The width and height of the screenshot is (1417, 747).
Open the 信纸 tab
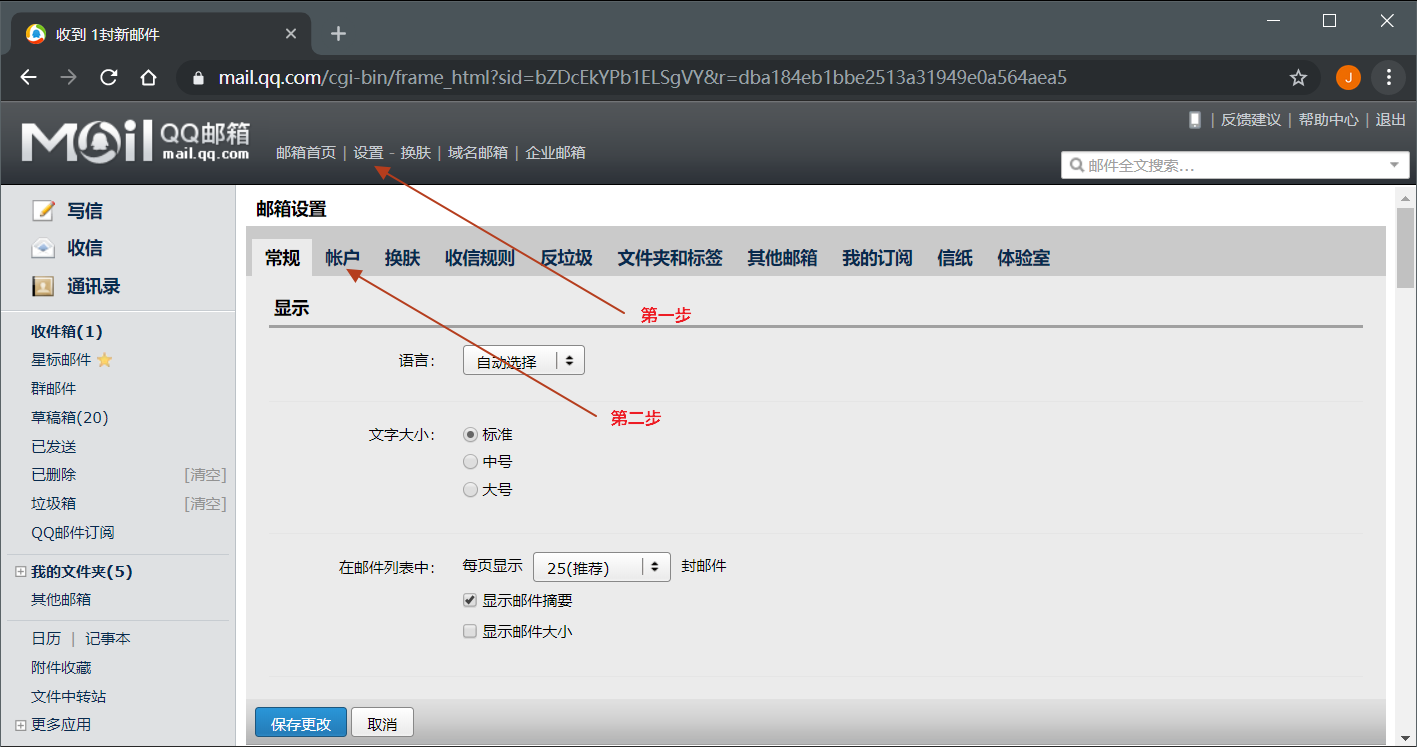point(955,258)
